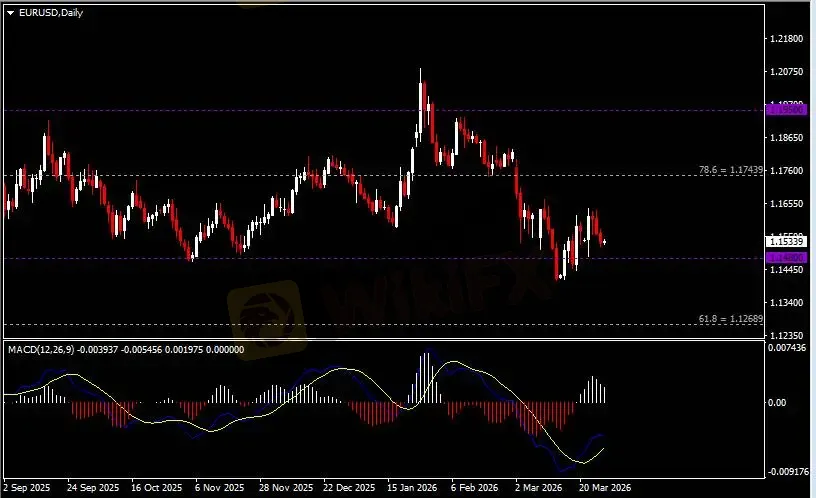
Task: Click the 61.8 = 1.12689 Fibonacci label
Action: pos(731,319)
